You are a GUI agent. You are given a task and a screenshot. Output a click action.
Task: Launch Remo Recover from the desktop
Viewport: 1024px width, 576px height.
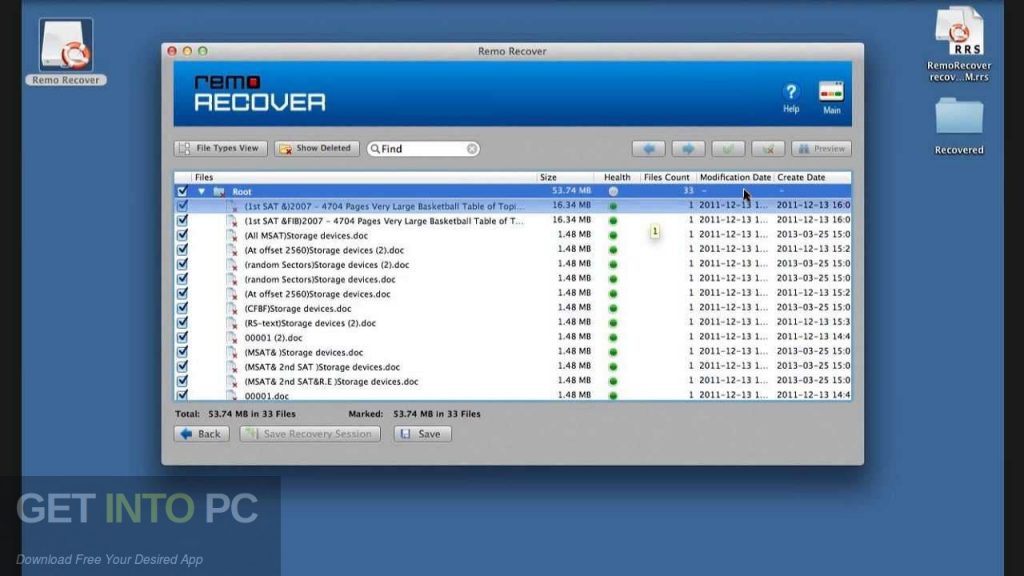click(x=64, y=45)
